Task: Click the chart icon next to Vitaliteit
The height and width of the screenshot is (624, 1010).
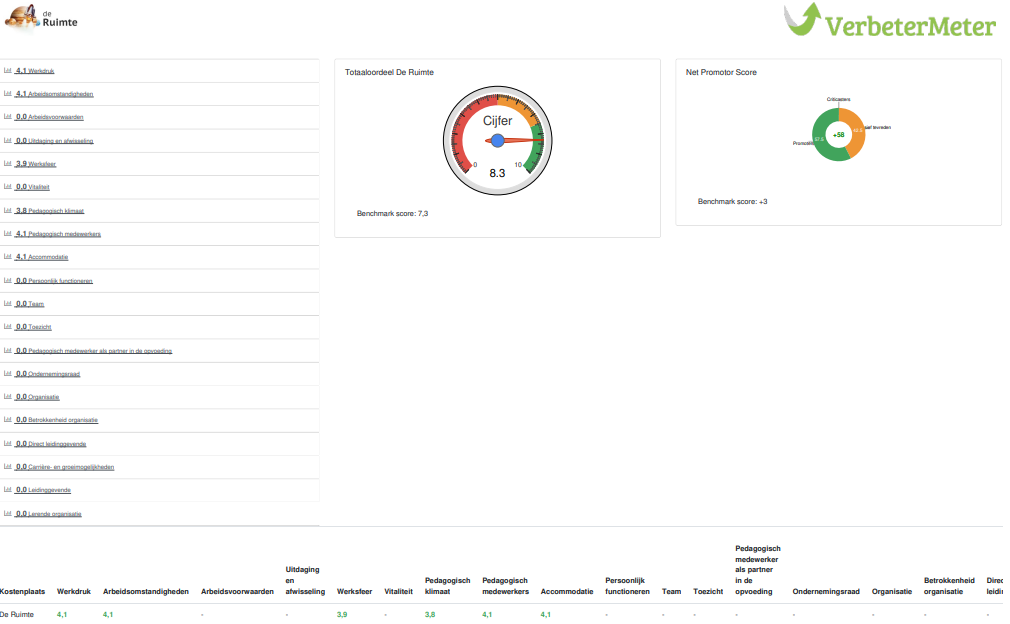Action: point(8,187)
